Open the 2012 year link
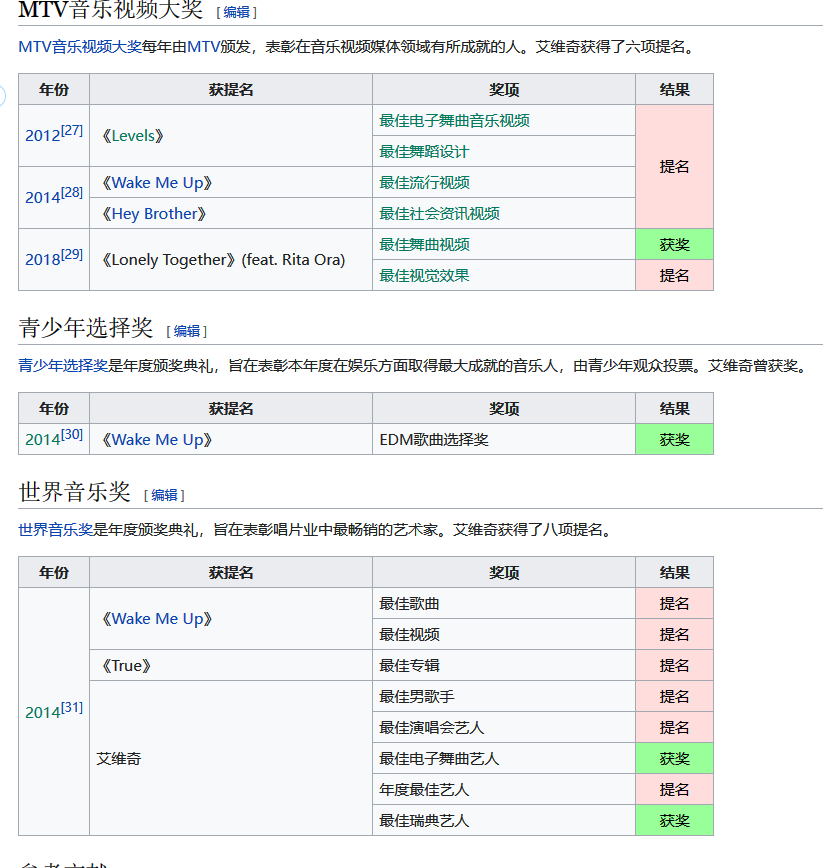This screenshot has width=823, height=868. point(43,136)
